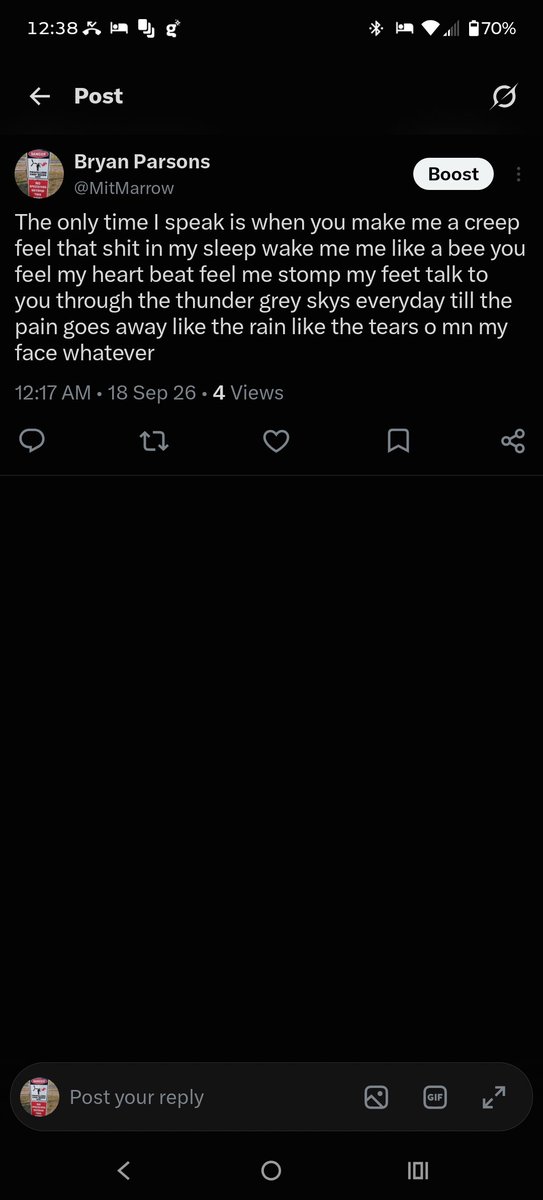Screen dimensions: 543x1200
Task: Tap the back arrow next to Post
Action: tap(40, 96)
